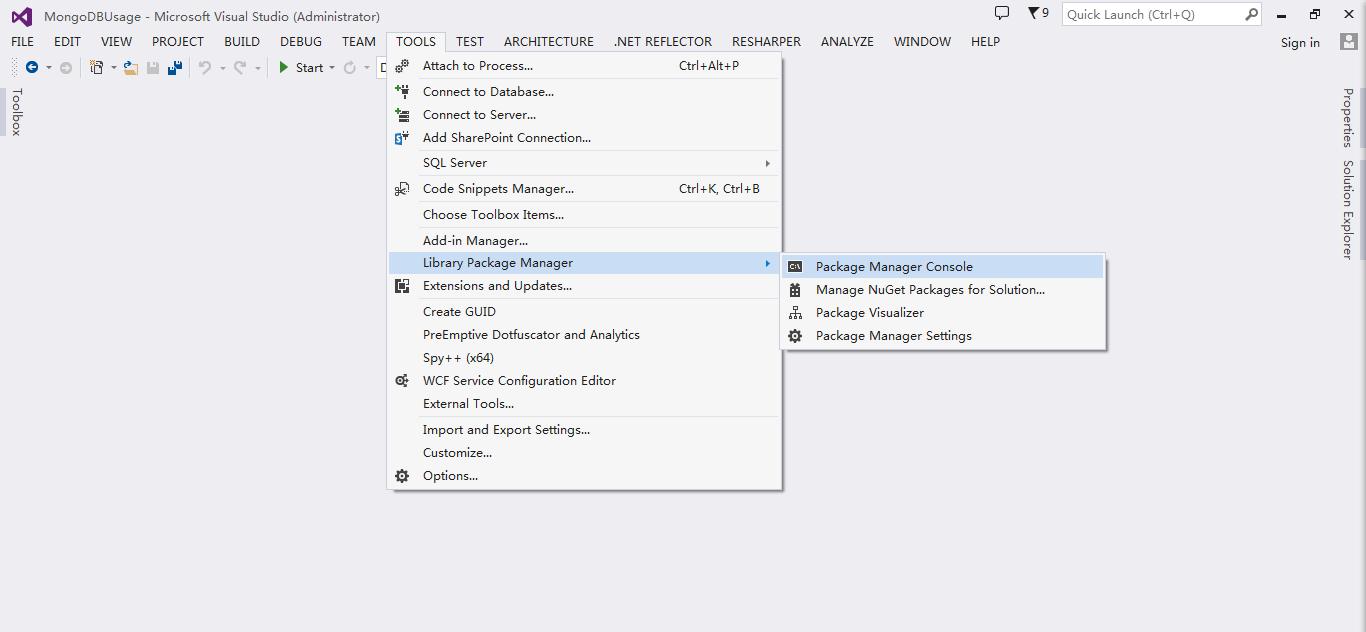The image size is (1366, 632).
Task: Click the Manage NuGet Packages icon
Action: click(795, 290)
